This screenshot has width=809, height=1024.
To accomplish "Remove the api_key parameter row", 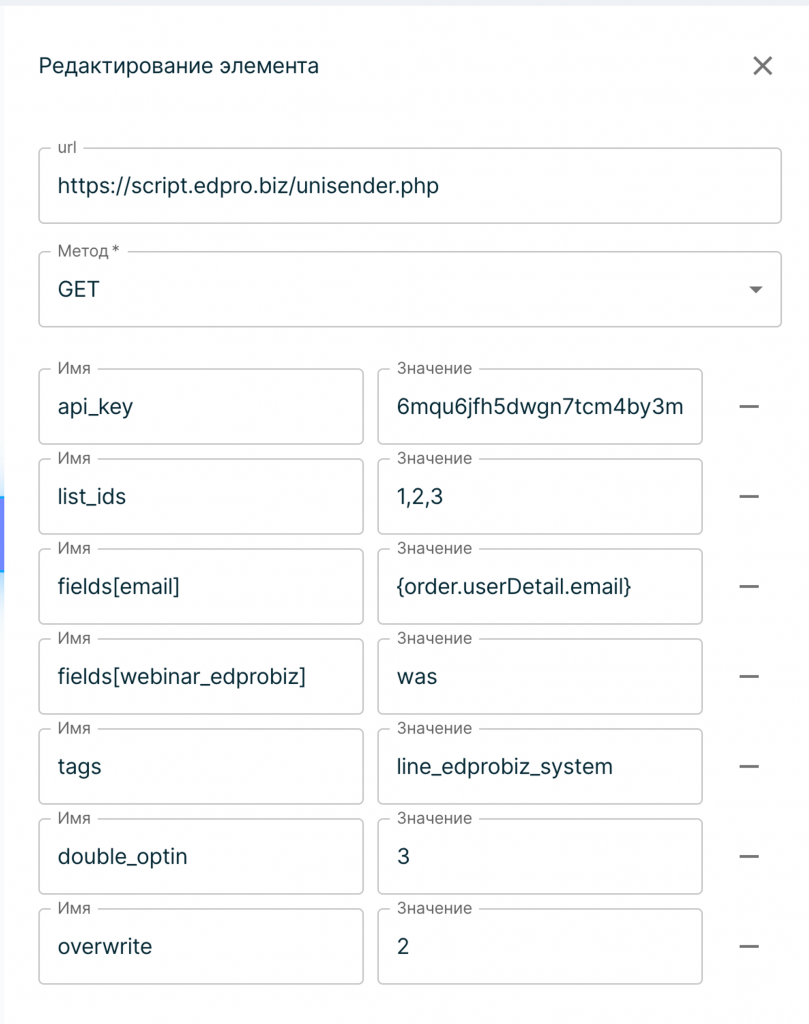I will 749,406.
